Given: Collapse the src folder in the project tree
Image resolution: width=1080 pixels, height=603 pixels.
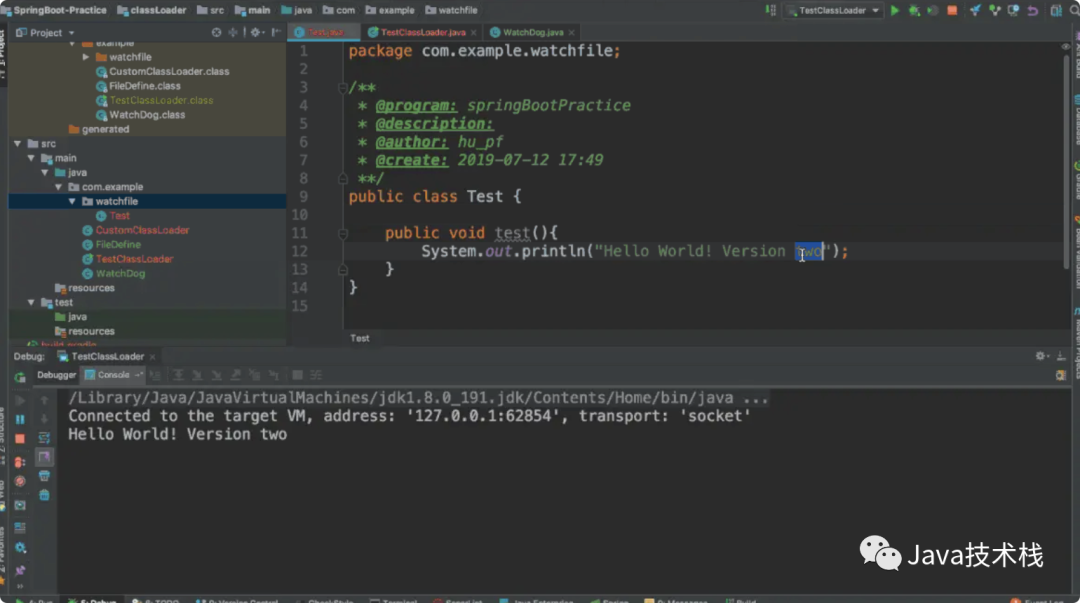Looking at the screenshot, I should [x=17, y=143].
